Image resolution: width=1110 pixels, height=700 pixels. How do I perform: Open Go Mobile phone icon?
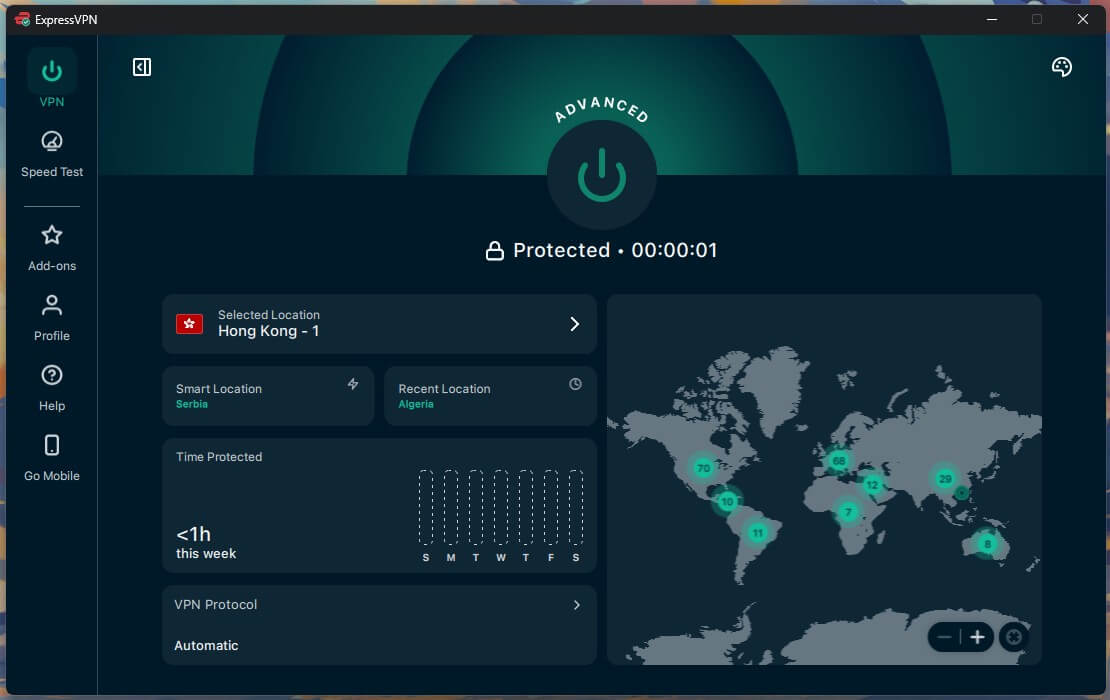(52, 445)
